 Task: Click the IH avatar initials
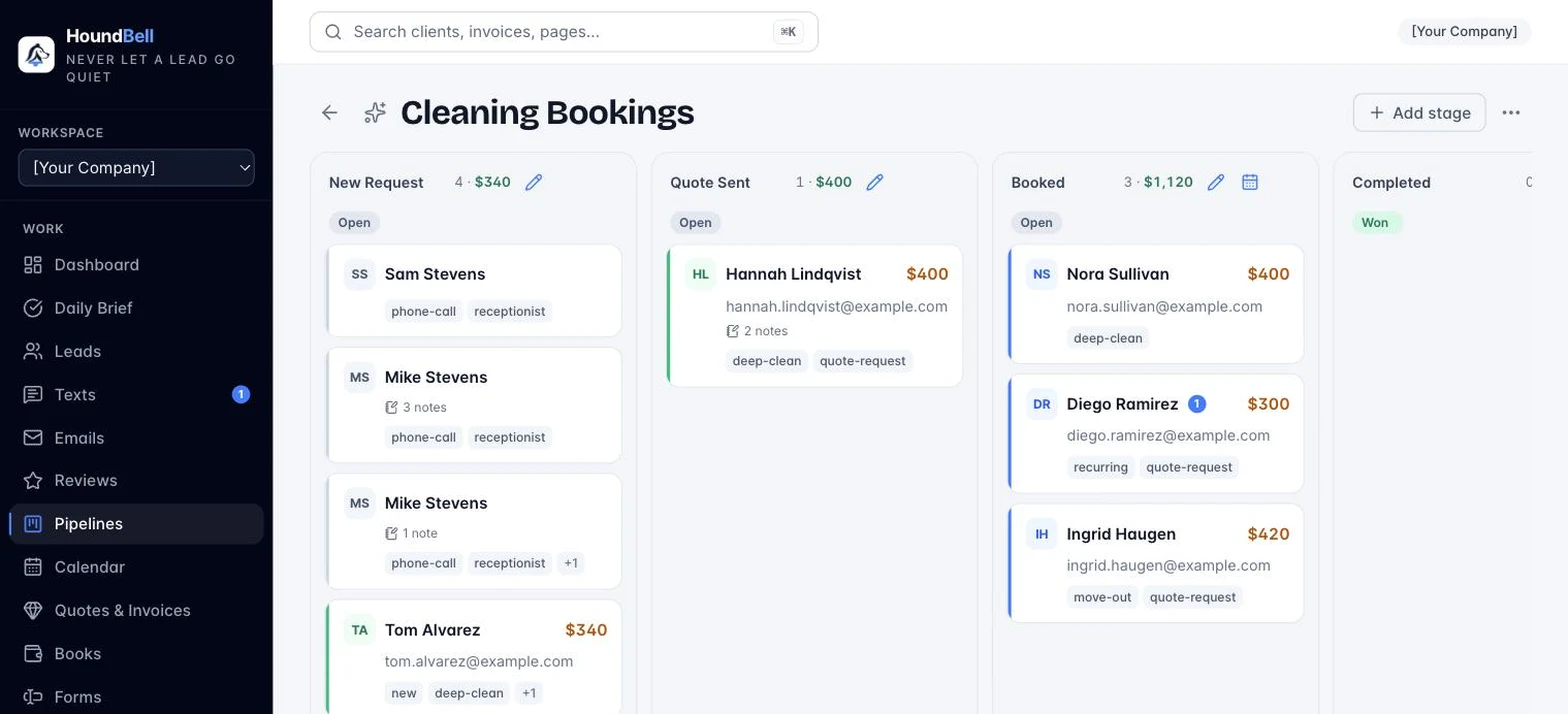pyautogui.click(x=1042, y=534)
